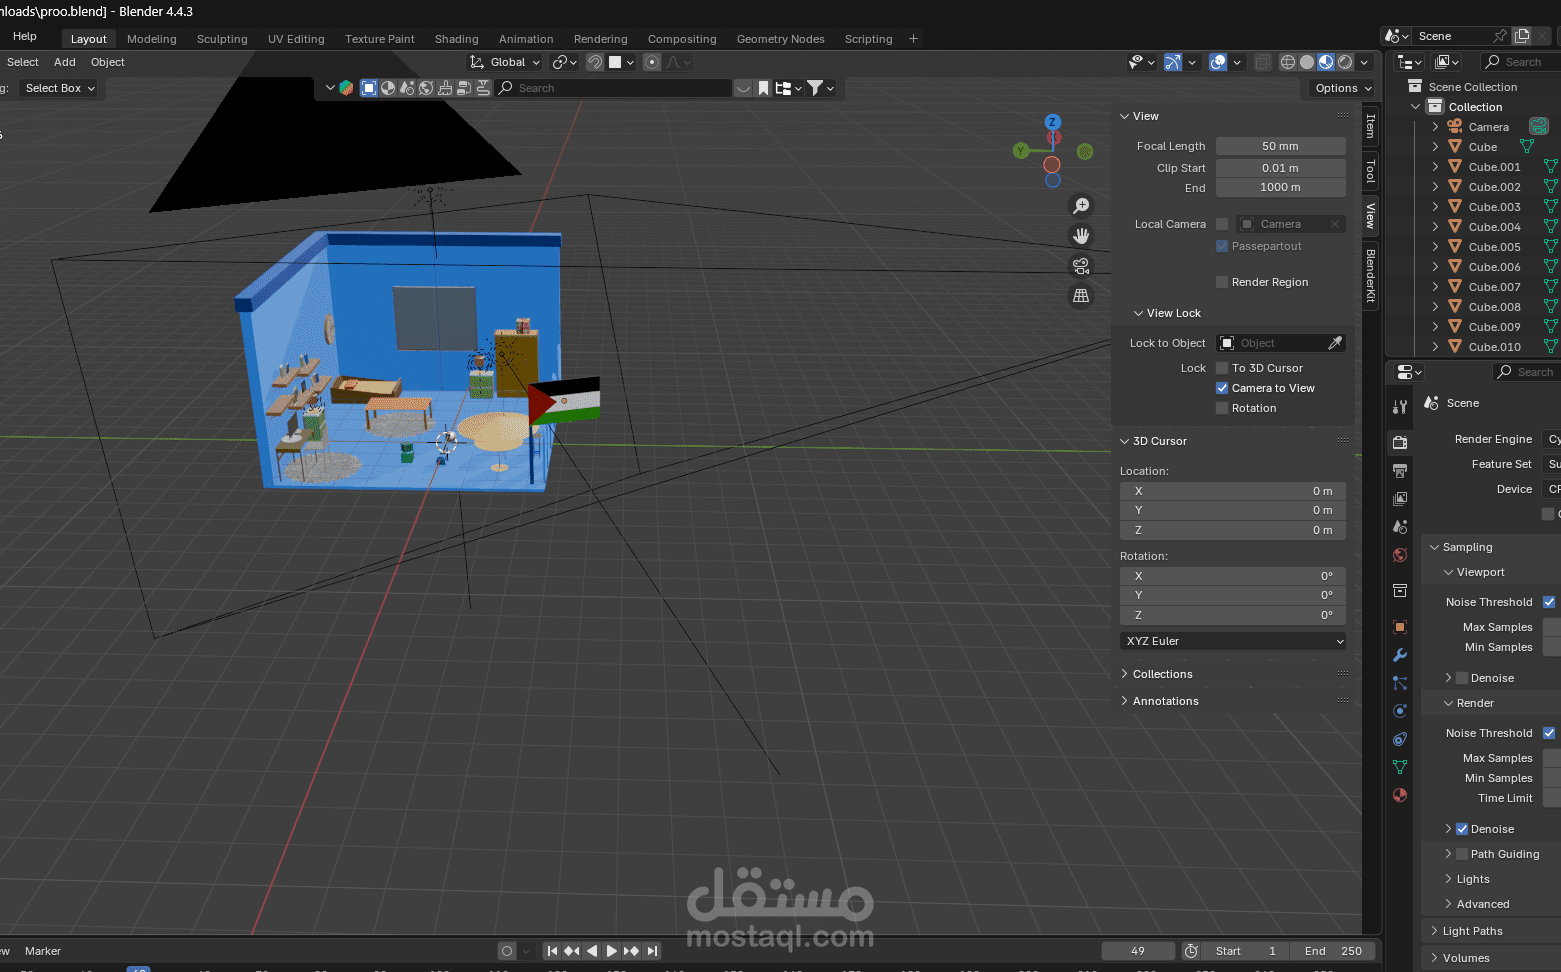
Task: Open the BlenderKit sidebar tab
Action: coord(1371,276)
